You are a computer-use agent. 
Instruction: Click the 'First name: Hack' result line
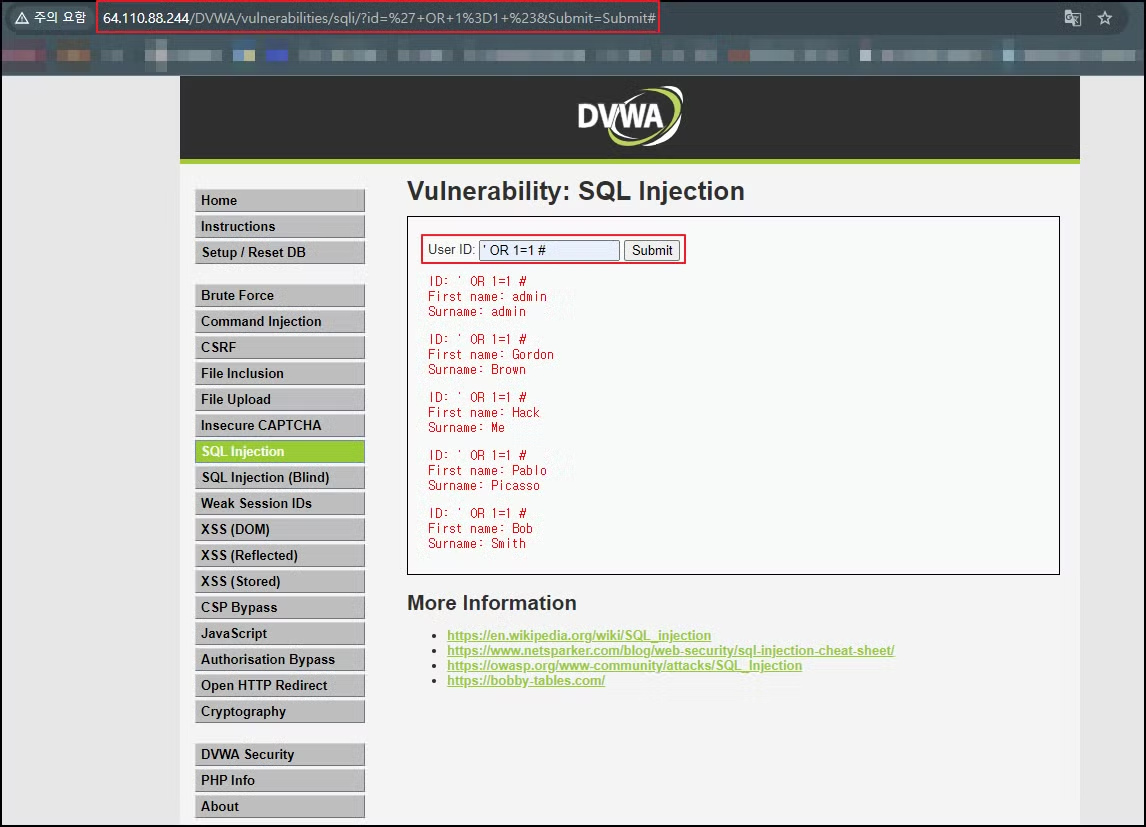coord(484,413)
